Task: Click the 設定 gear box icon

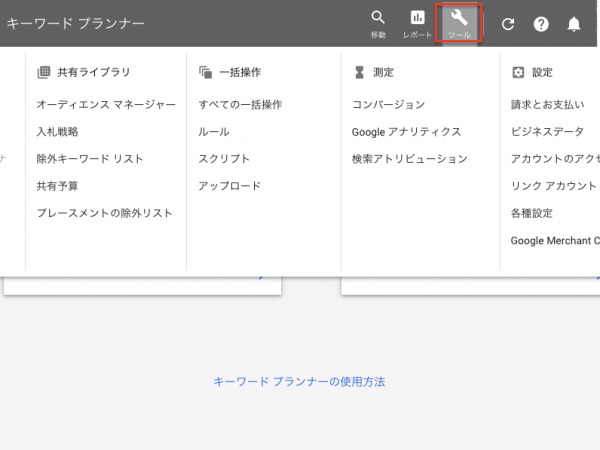Action: pyautogui.click(x=518, y=72)
